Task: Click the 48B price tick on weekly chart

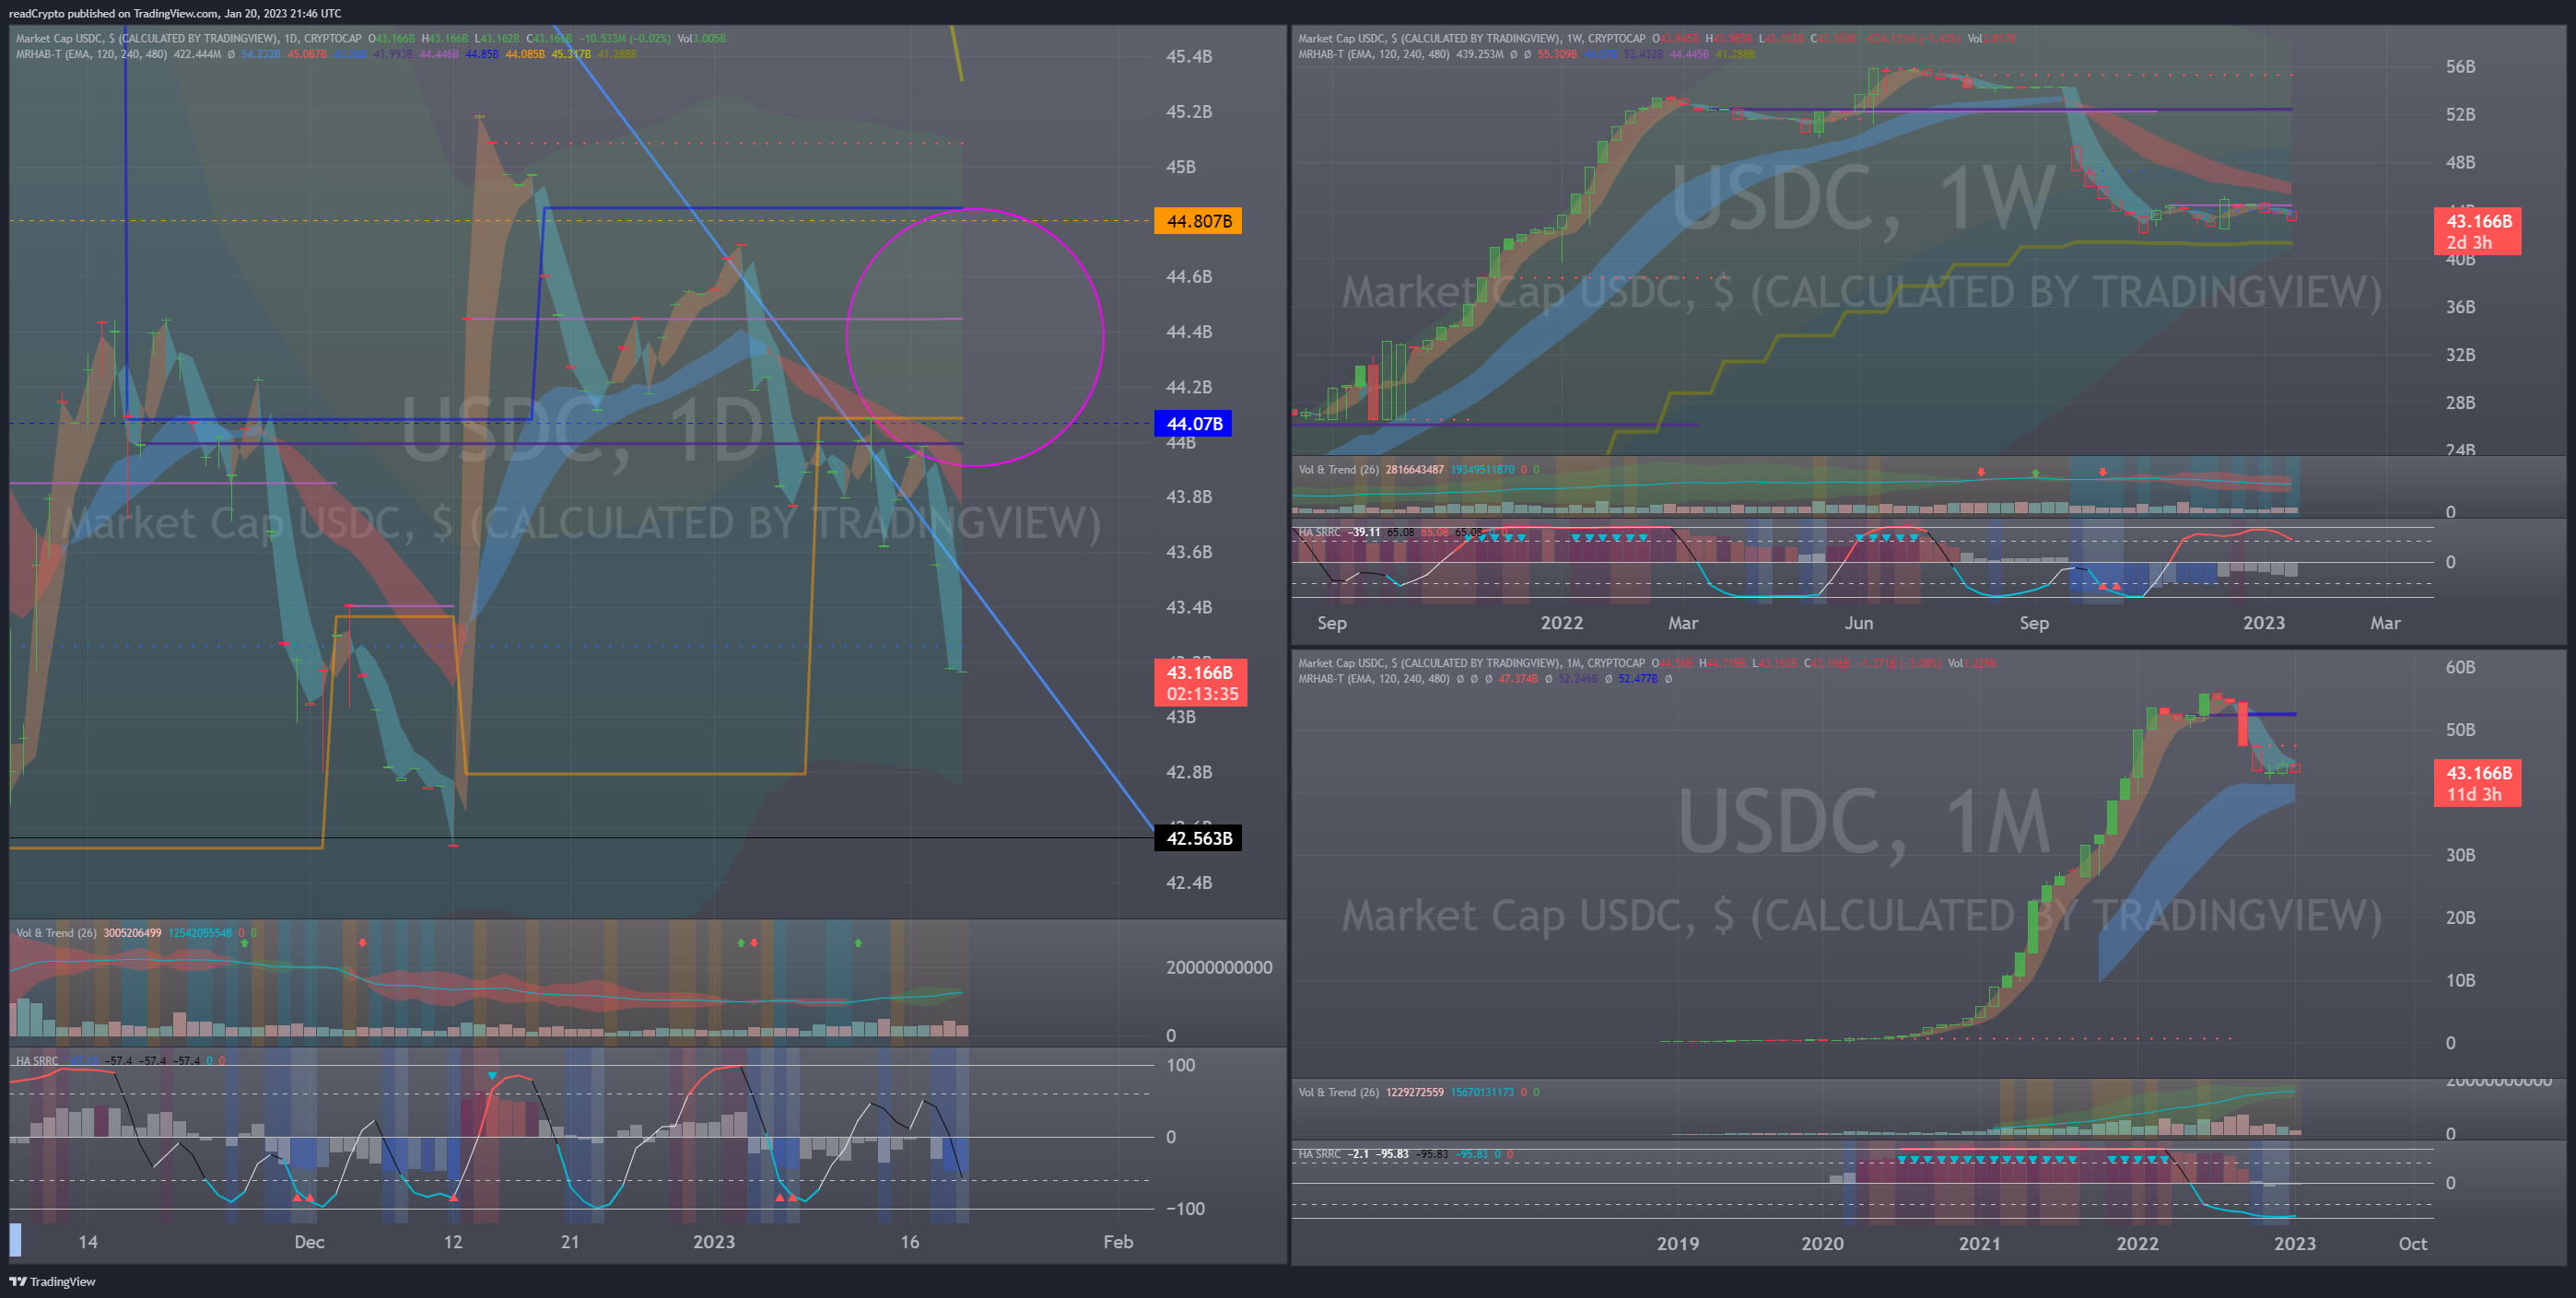Action: click(x=2460, y=163)
